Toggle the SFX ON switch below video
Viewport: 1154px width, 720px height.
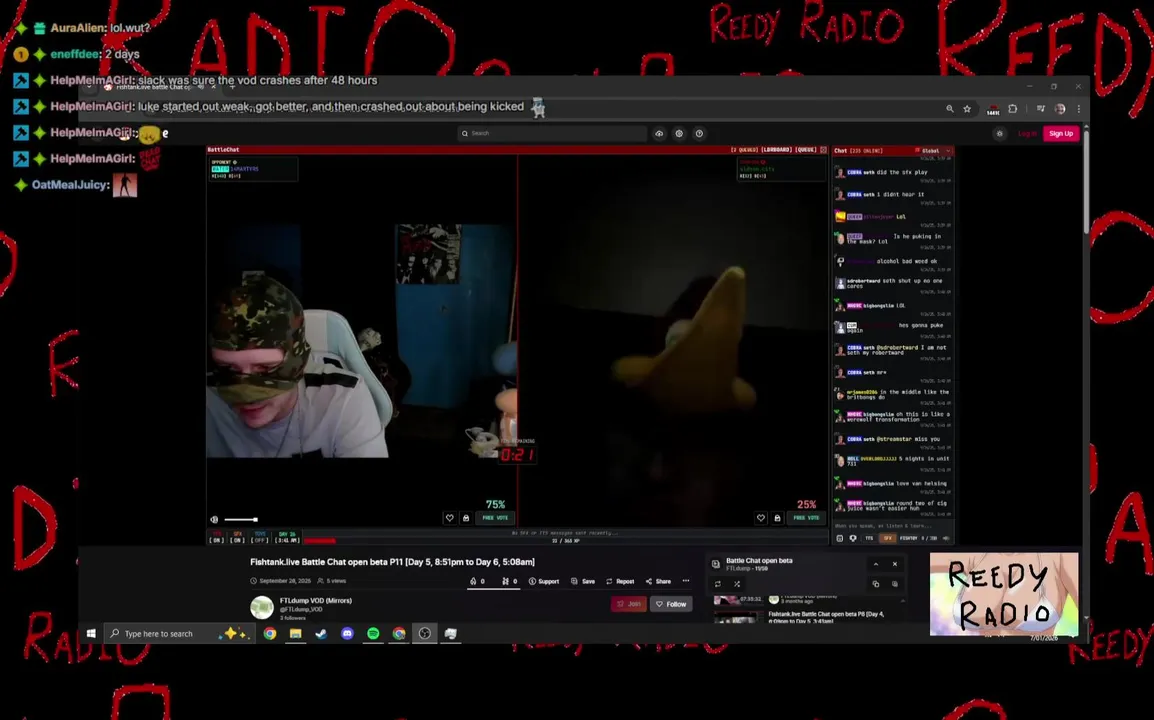pyautogui.click(x=237, y=537)
